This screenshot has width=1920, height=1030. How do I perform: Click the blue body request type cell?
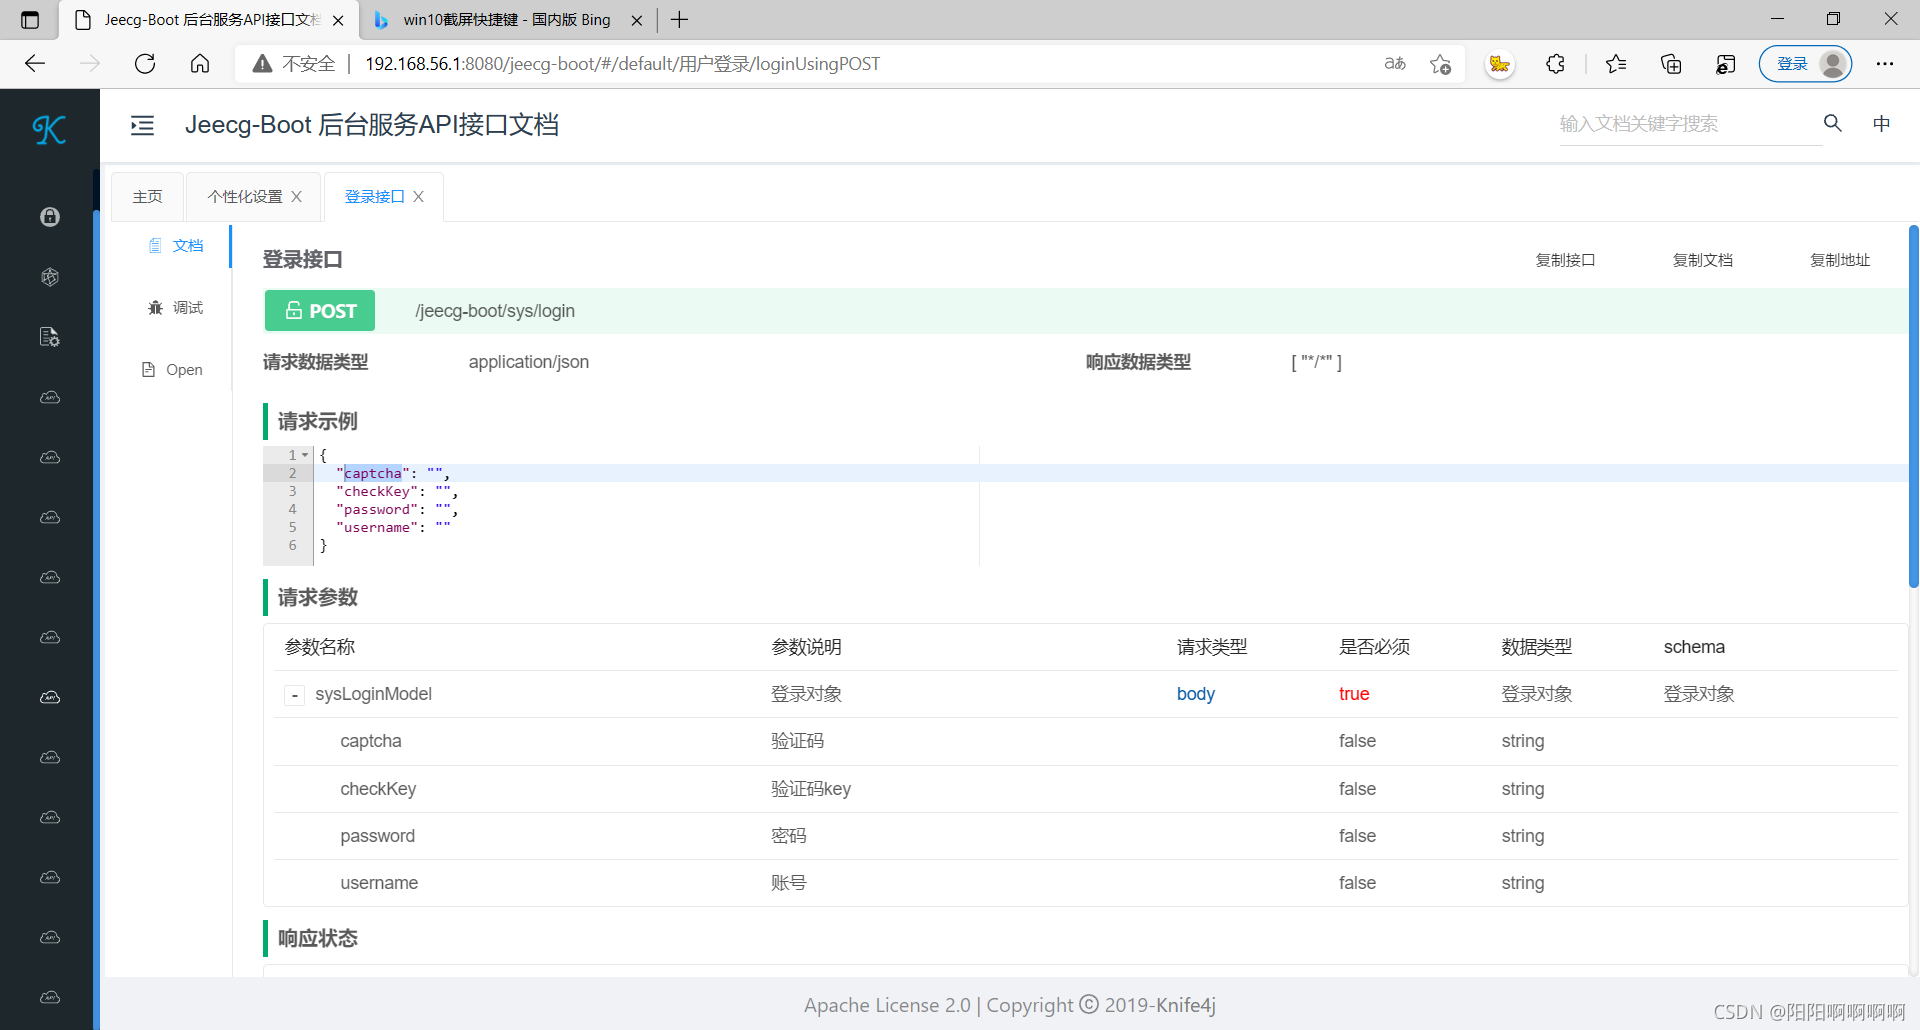(x=1196, y=694)
